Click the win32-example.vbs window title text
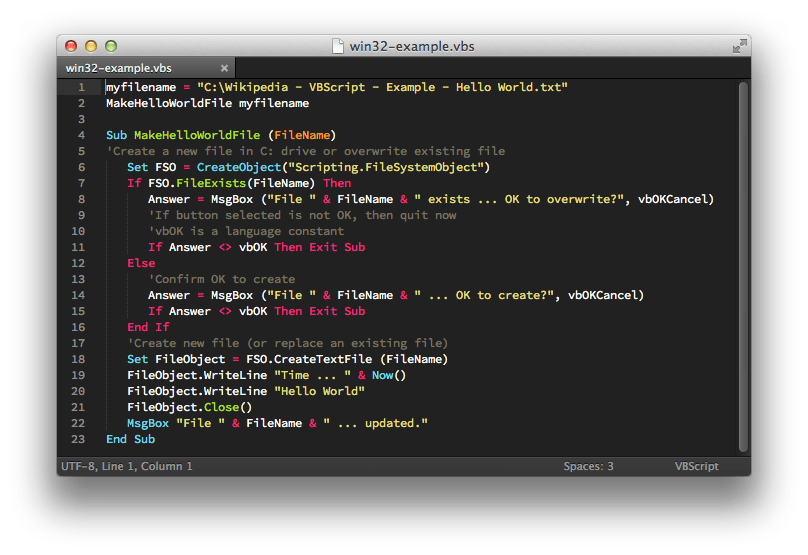 (412, 46)
